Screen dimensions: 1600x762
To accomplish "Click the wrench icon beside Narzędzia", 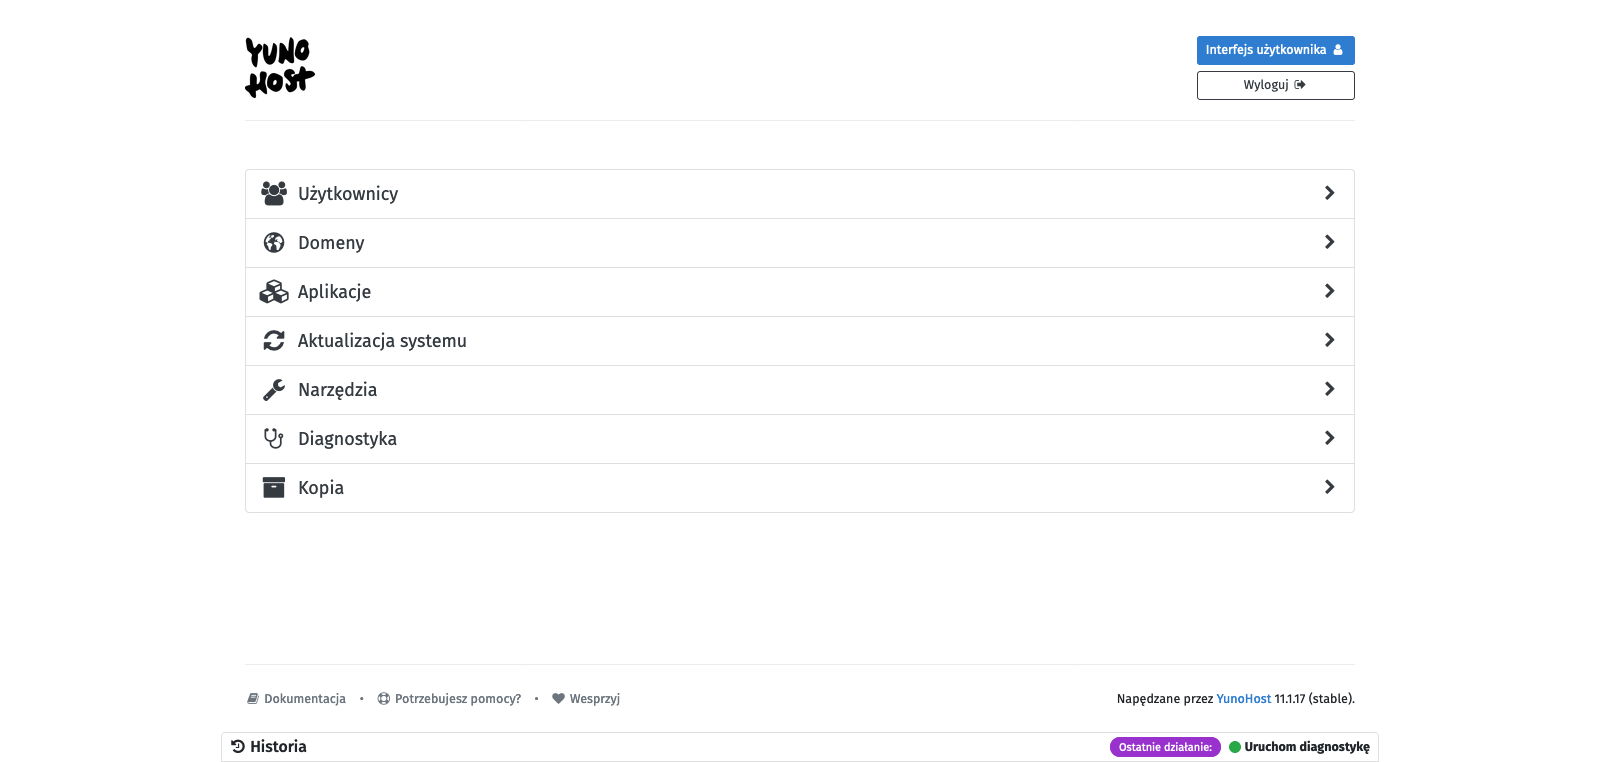I will (274, 390).
